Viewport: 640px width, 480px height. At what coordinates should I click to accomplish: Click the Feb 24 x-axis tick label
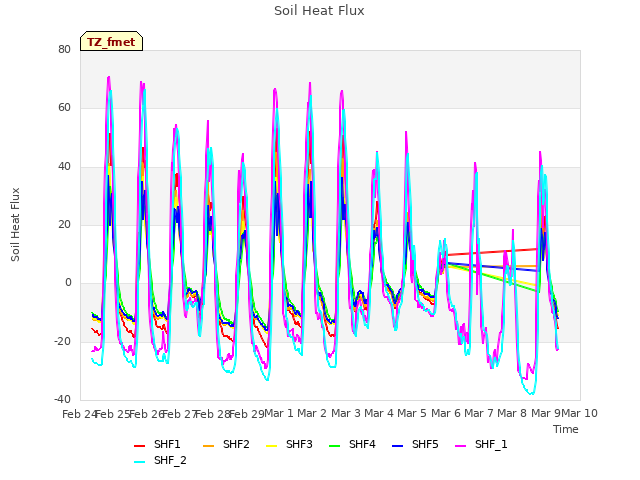pos(79,414)
